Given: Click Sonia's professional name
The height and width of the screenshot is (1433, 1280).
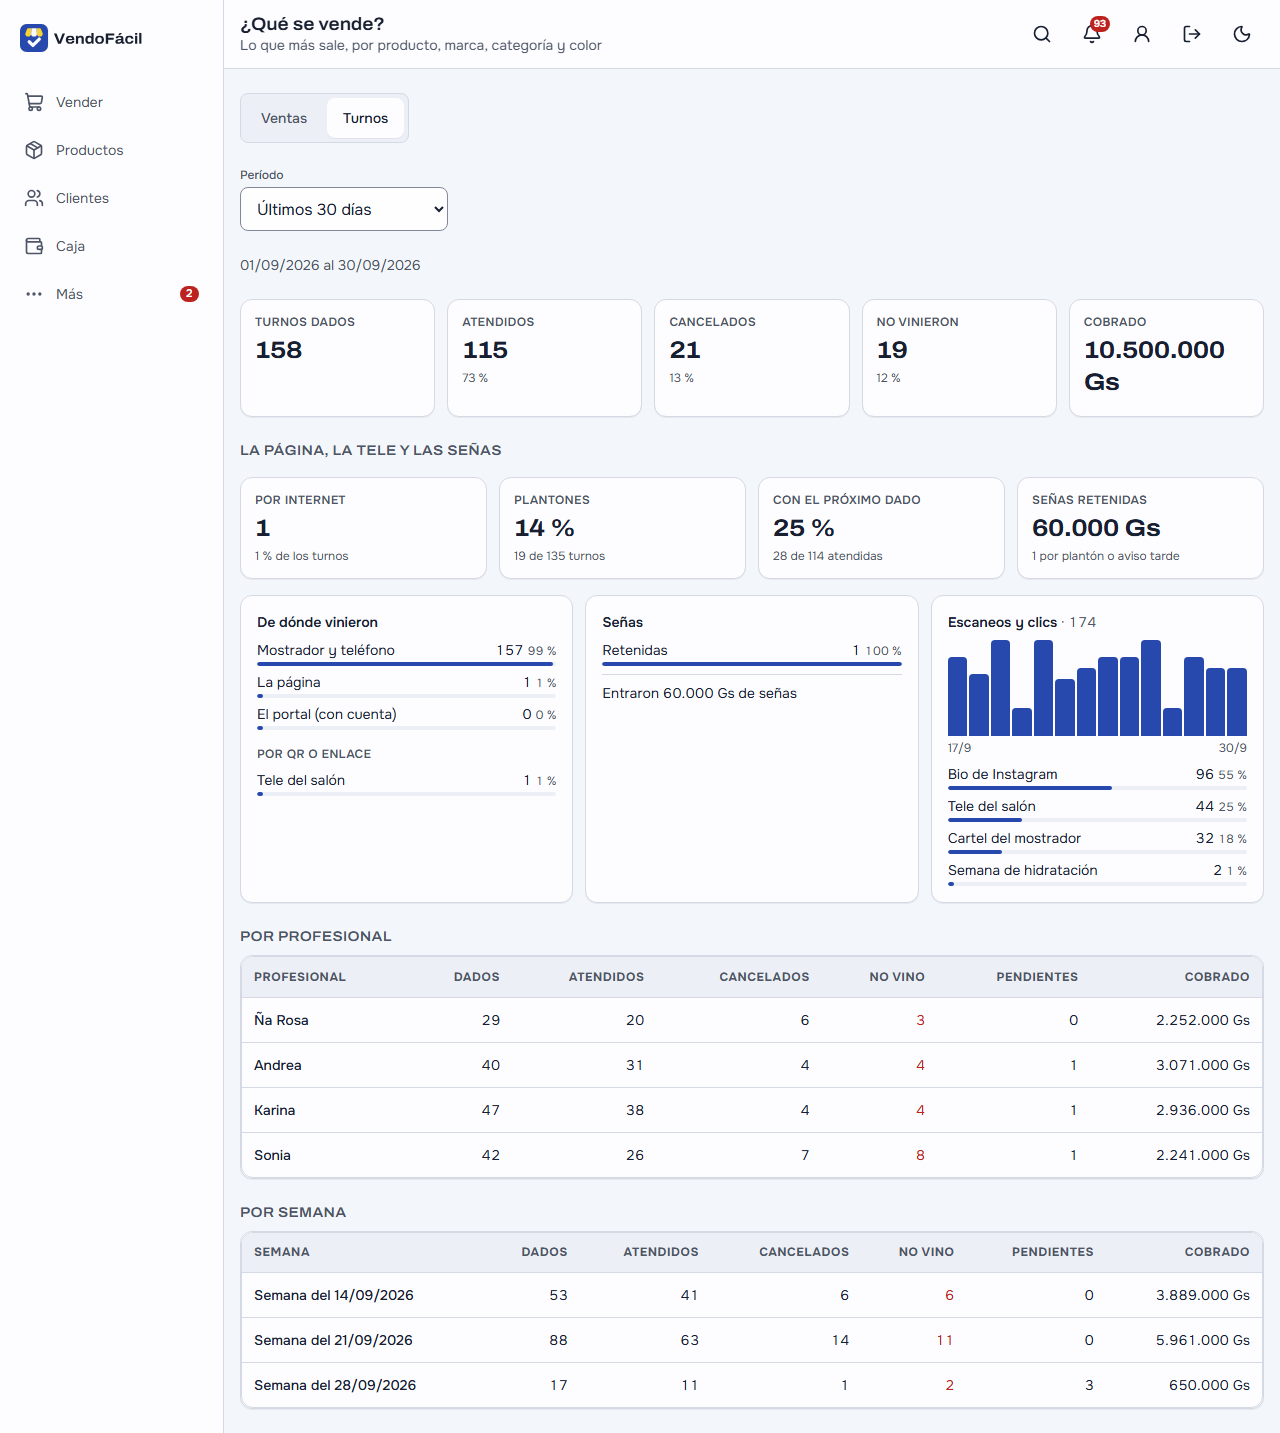Looking at the screenshot, I should click(272, 1155).
